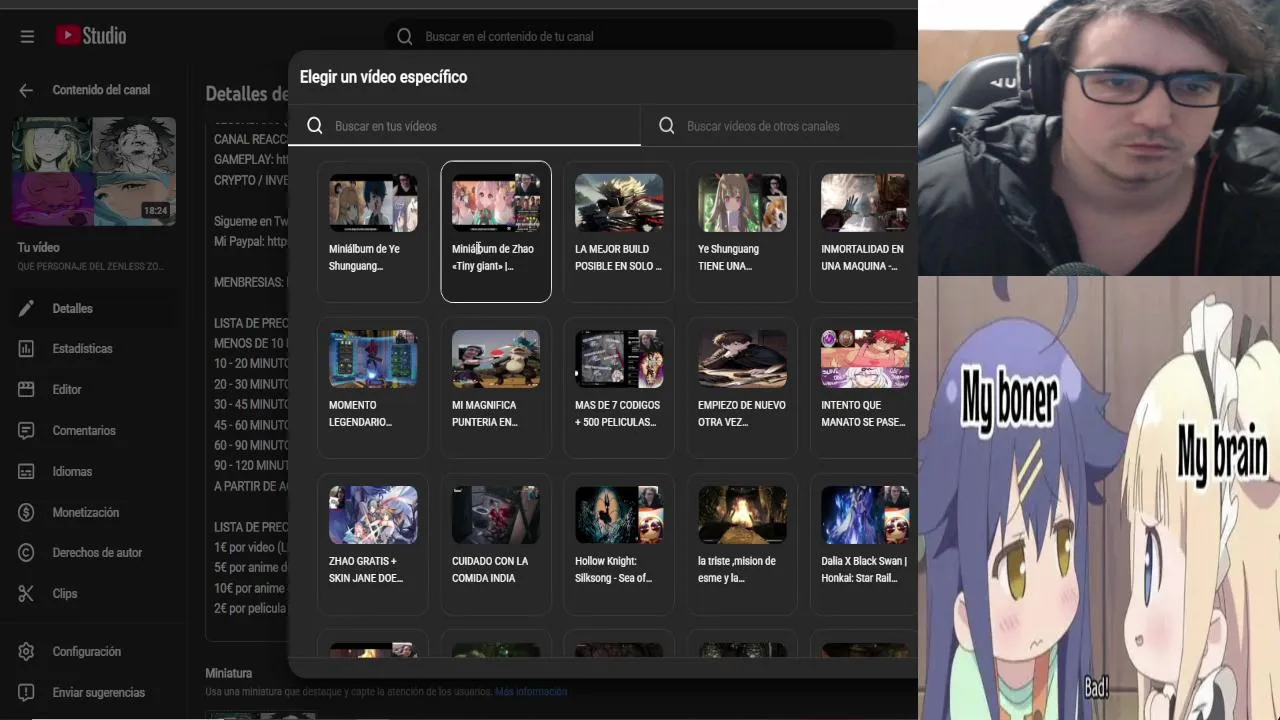The height and width of the screenshot is (720, 1280).
Task: Choose the Ye Shunguang TIENE UNA video
Action: tap(742, 231)
